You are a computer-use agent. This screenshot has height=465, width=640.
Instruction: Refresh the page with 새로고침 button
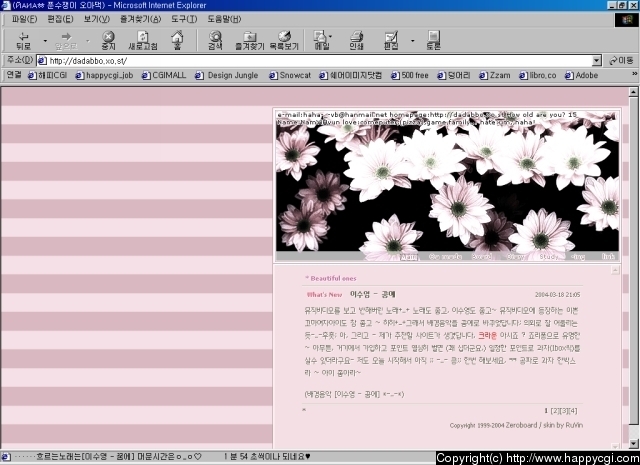pos(142,40)
